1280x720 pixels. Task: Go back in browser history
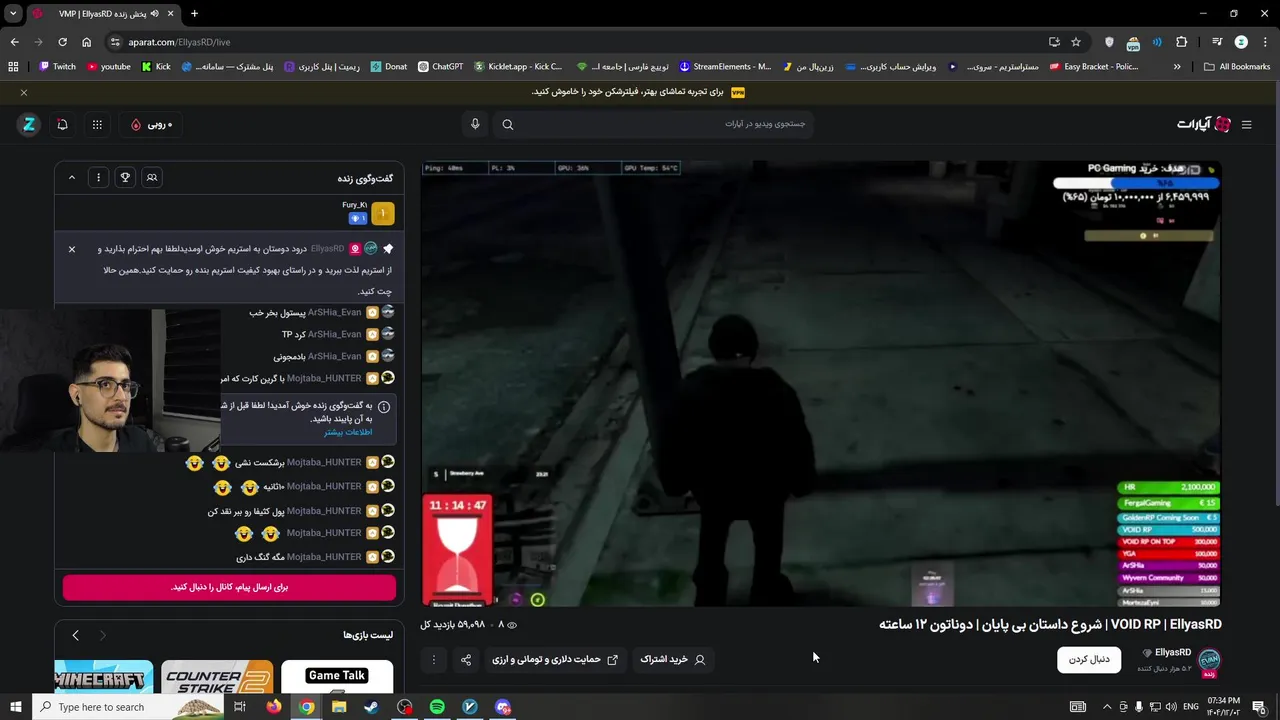(14, 42)
